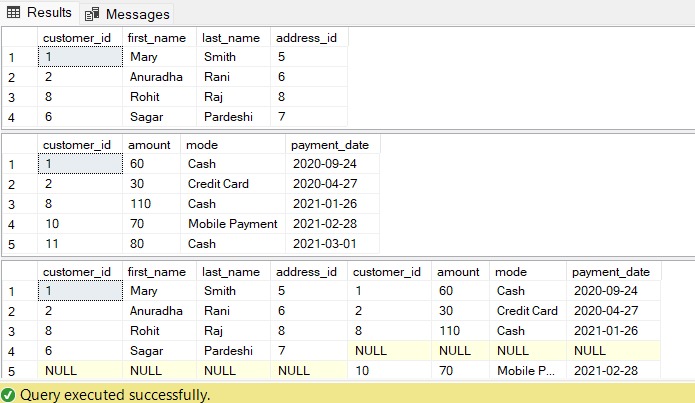This screenshot has height=403, width=695.
Task: Select first table's address_id column header
Action: (x=309, y=38)
